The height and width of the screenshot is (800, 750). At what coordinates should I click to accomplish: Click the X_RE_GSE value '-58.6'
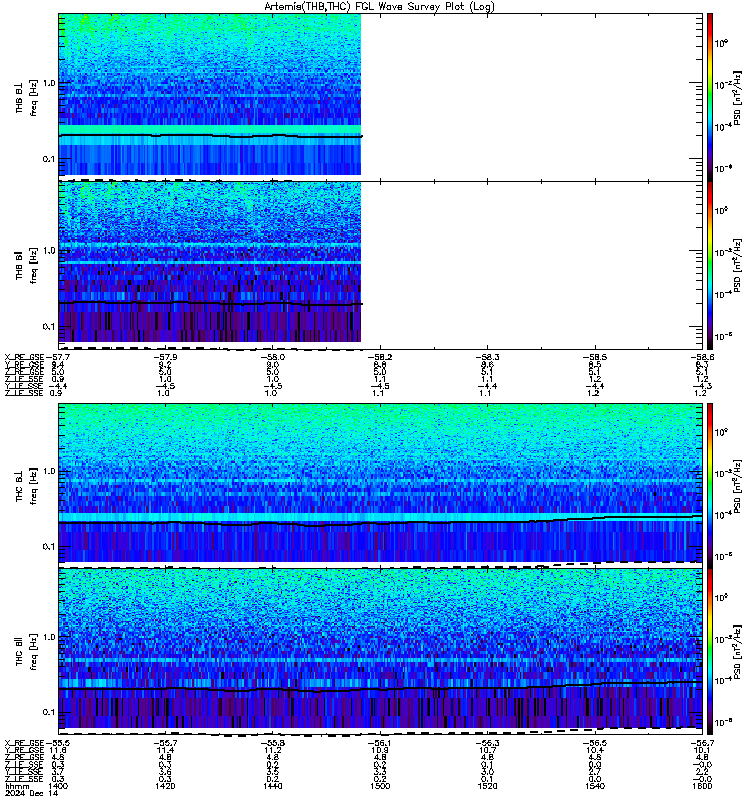pyautogui.click(x=702, y=357)
